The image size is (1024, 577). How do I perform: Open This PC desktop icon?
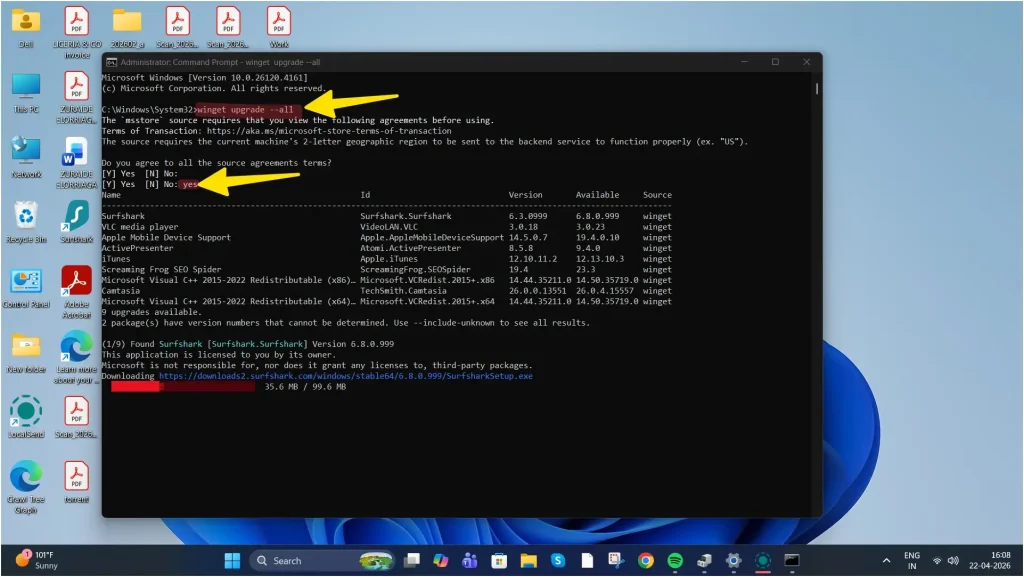[26, 93]
